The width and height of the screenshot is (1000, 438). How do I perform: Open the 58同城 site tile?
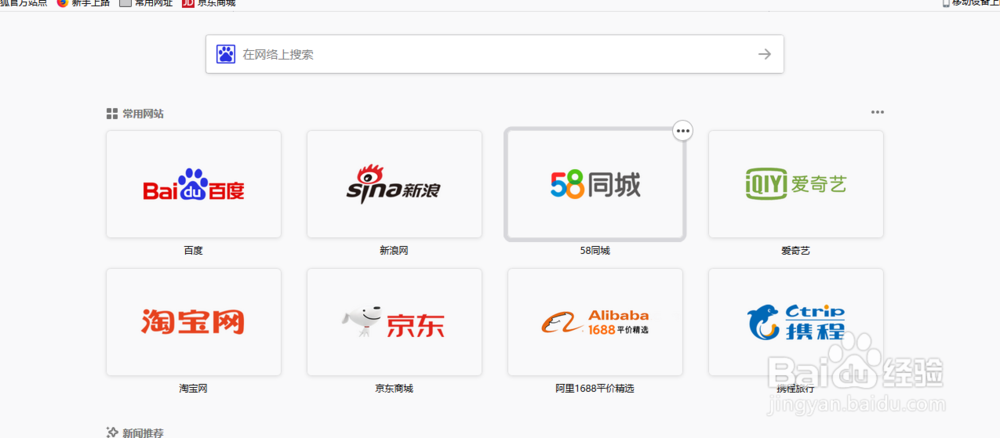[x=595, y=184]
